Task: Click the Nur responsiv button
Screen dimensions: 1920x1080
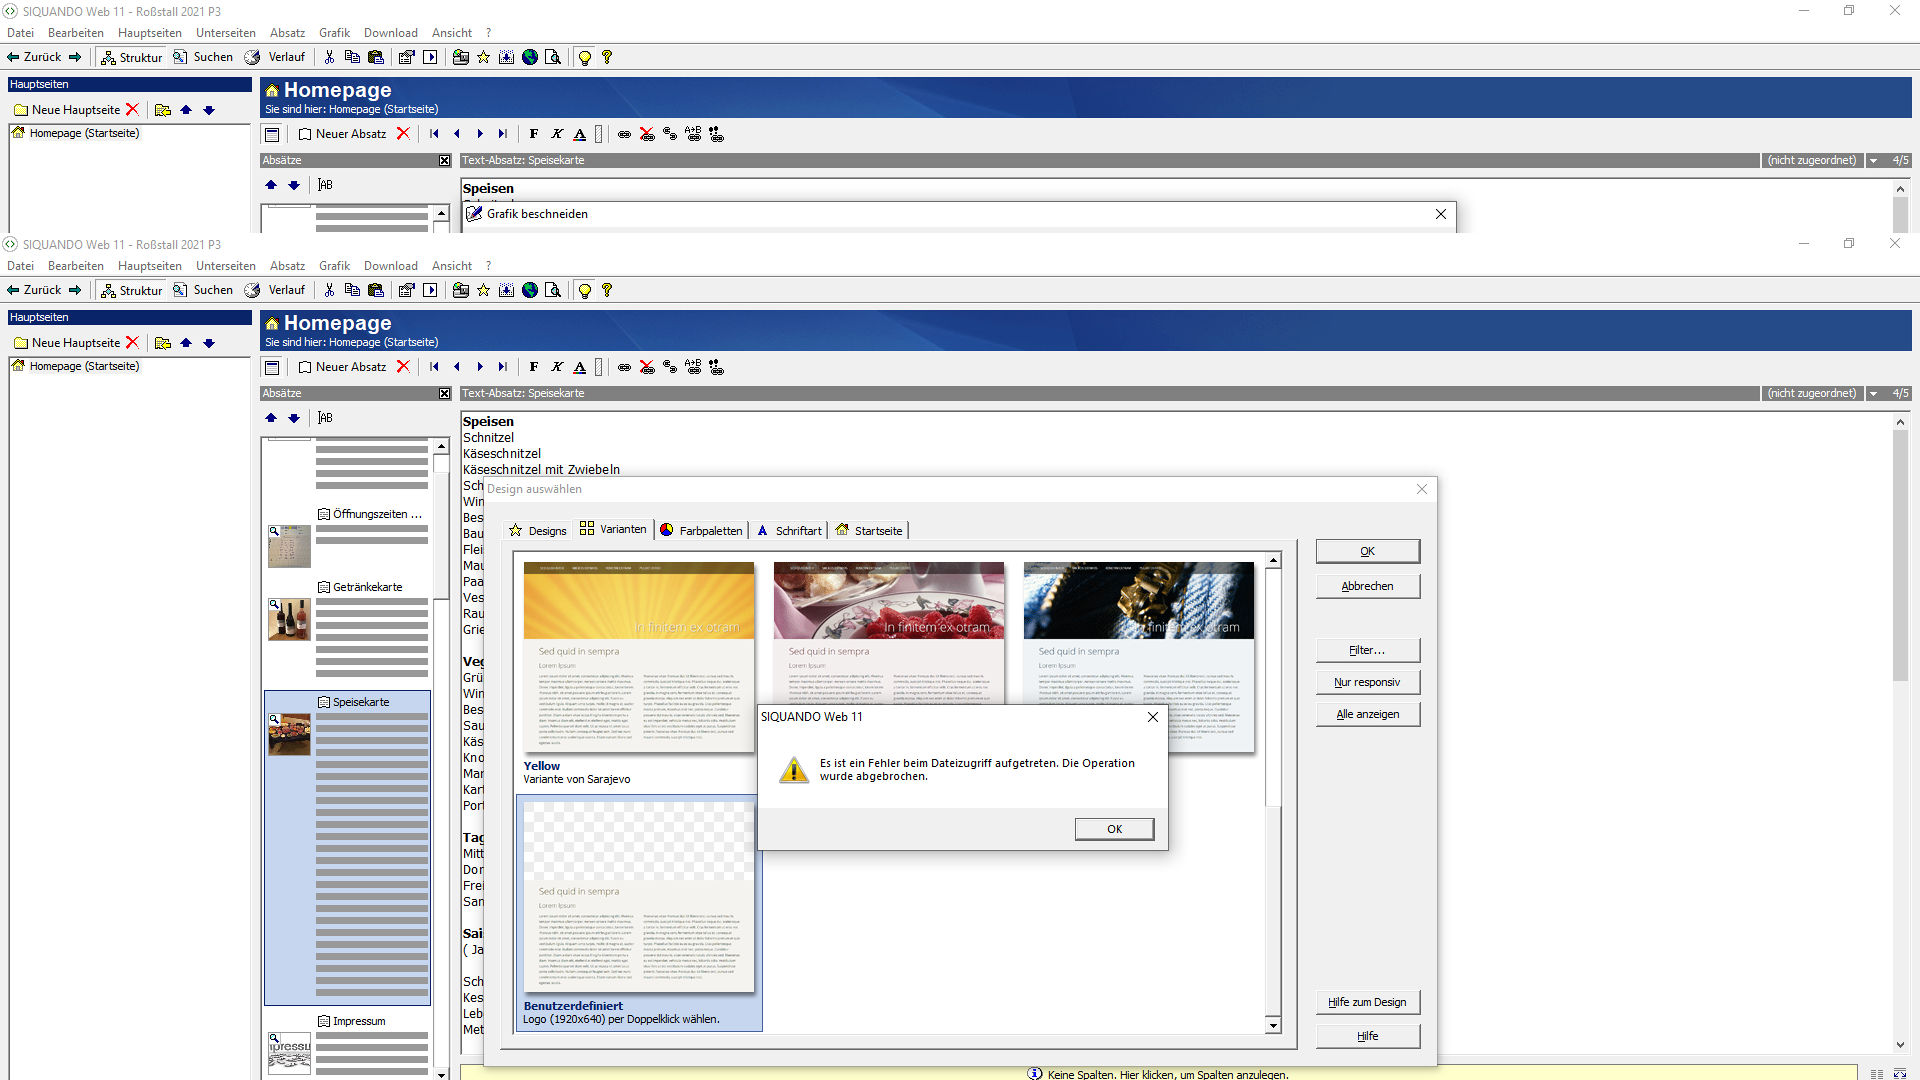Action: (1367, 682)
